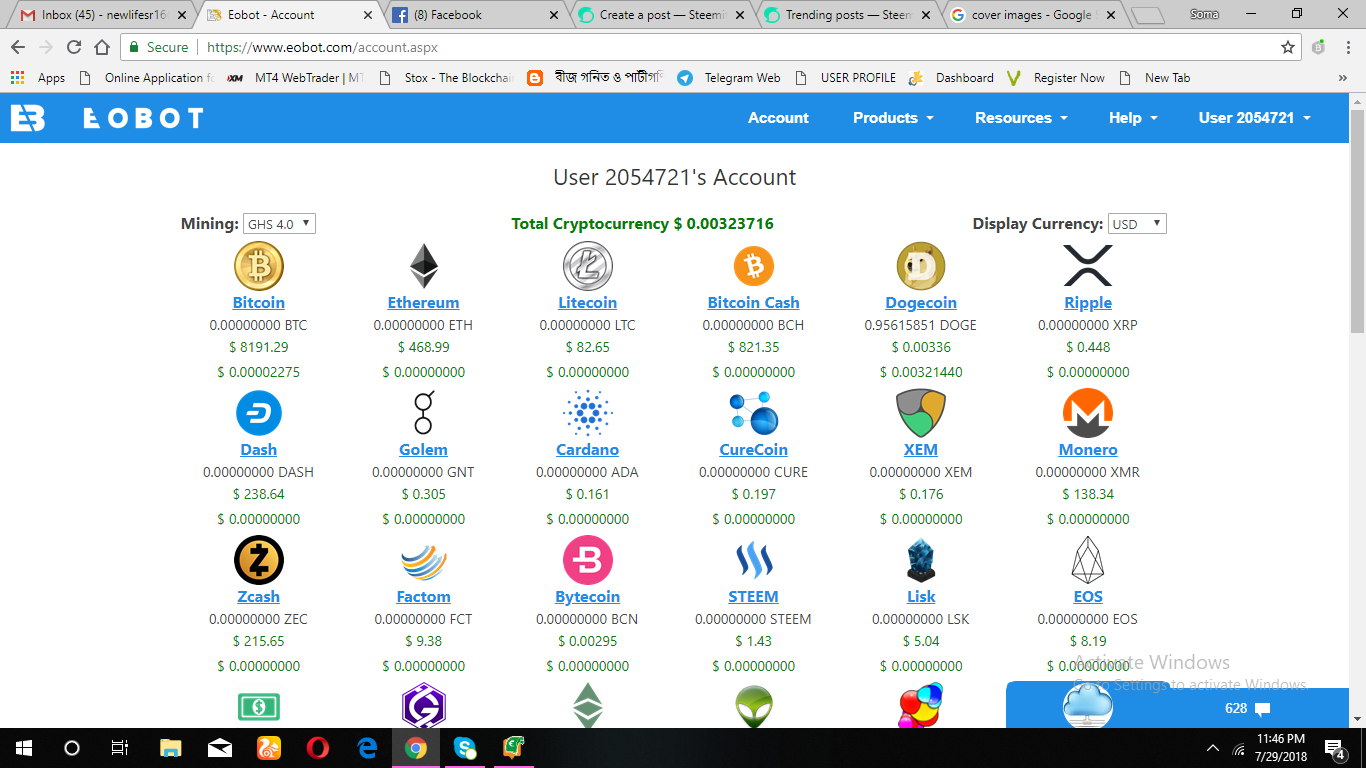1366x768 pixels.
Task: Select the STEEM logo icon
Action: pos(753,559)
